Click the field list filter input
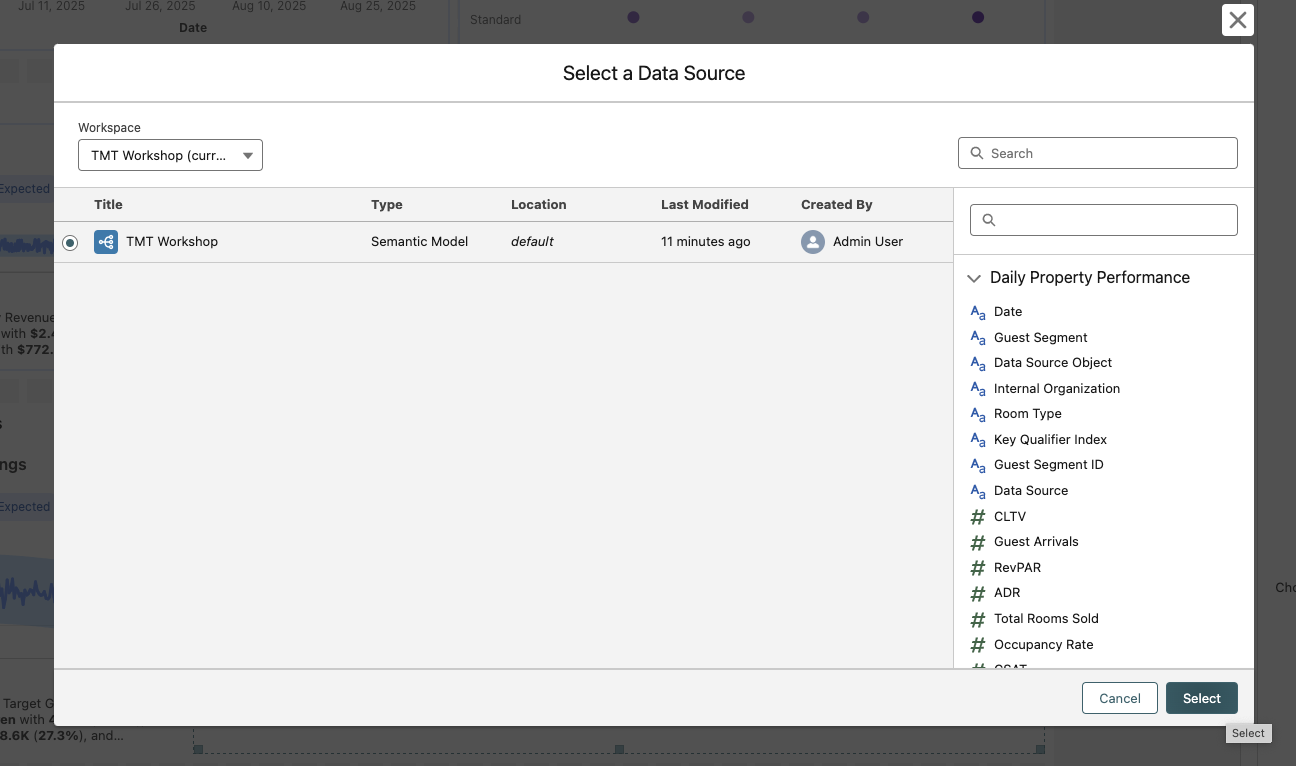1296x766 pixels. pos(1112,220)
